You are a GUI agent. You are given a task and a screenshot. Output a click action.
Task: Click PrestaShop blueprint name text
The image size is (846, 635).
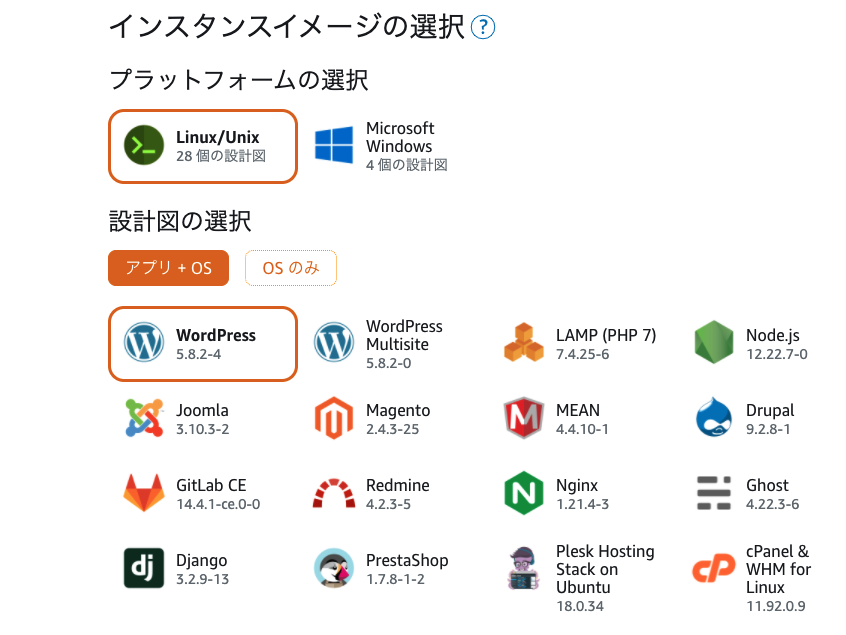point(407,561)
